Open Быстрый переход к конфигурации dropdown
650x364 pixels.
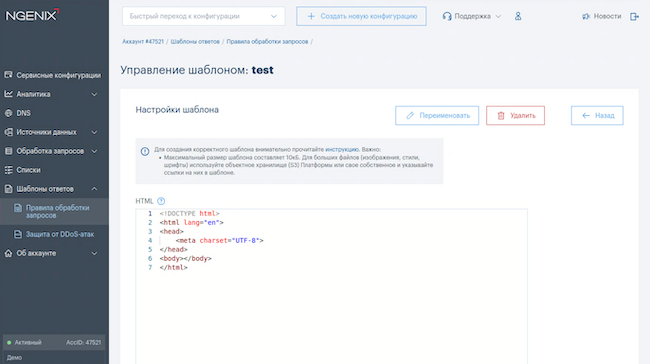pyautogui.click(x=203, y=16)
